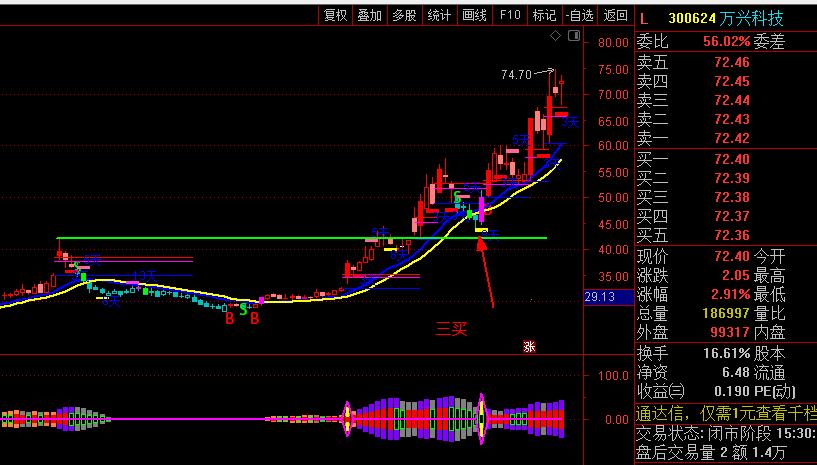Click the 盘后交易量 status line
This screenshot has width=817, height=465.
[x=711, y=452]
